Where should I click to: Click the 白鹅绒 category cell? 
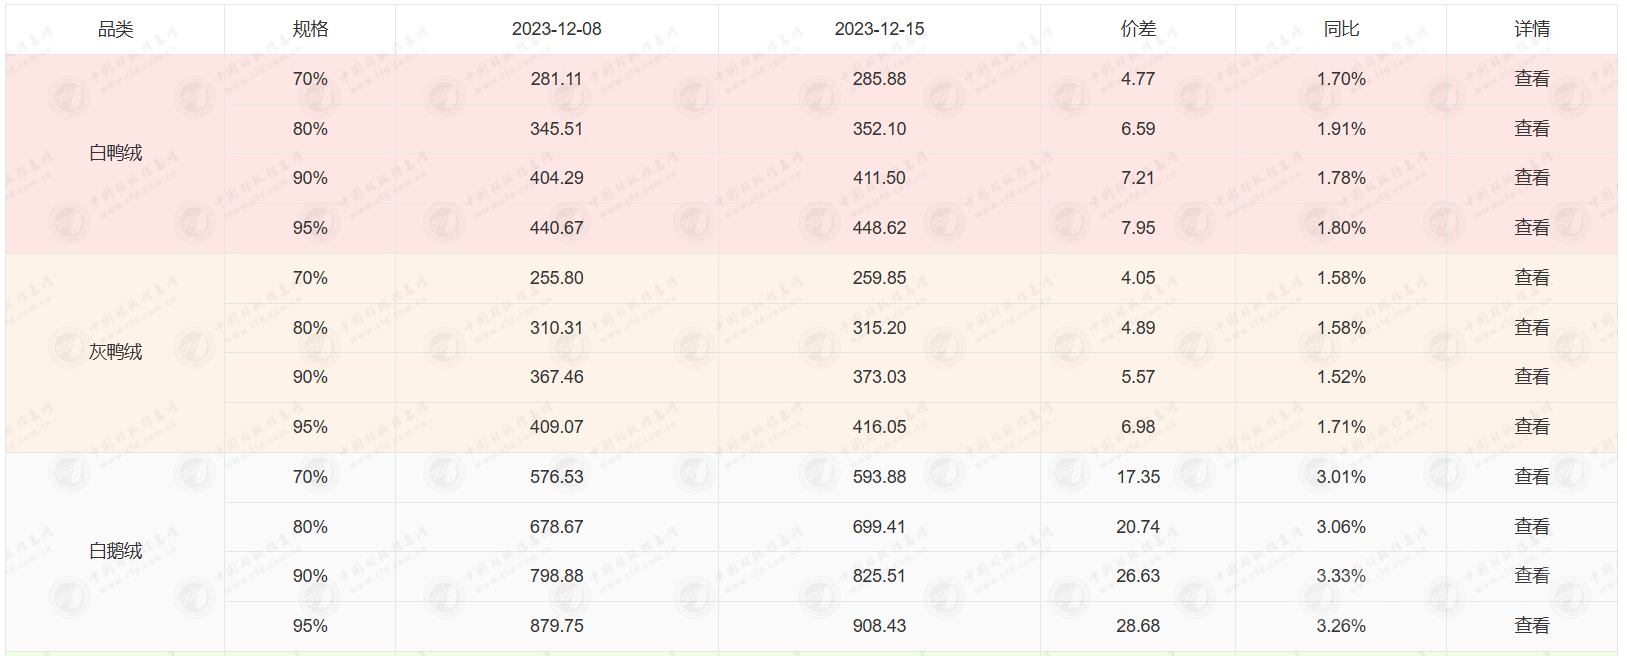(x=115, y=551)
